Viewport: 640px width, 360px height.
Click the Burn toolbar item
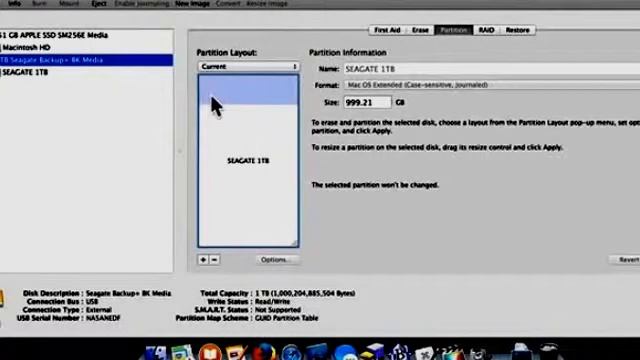point(39,4)
